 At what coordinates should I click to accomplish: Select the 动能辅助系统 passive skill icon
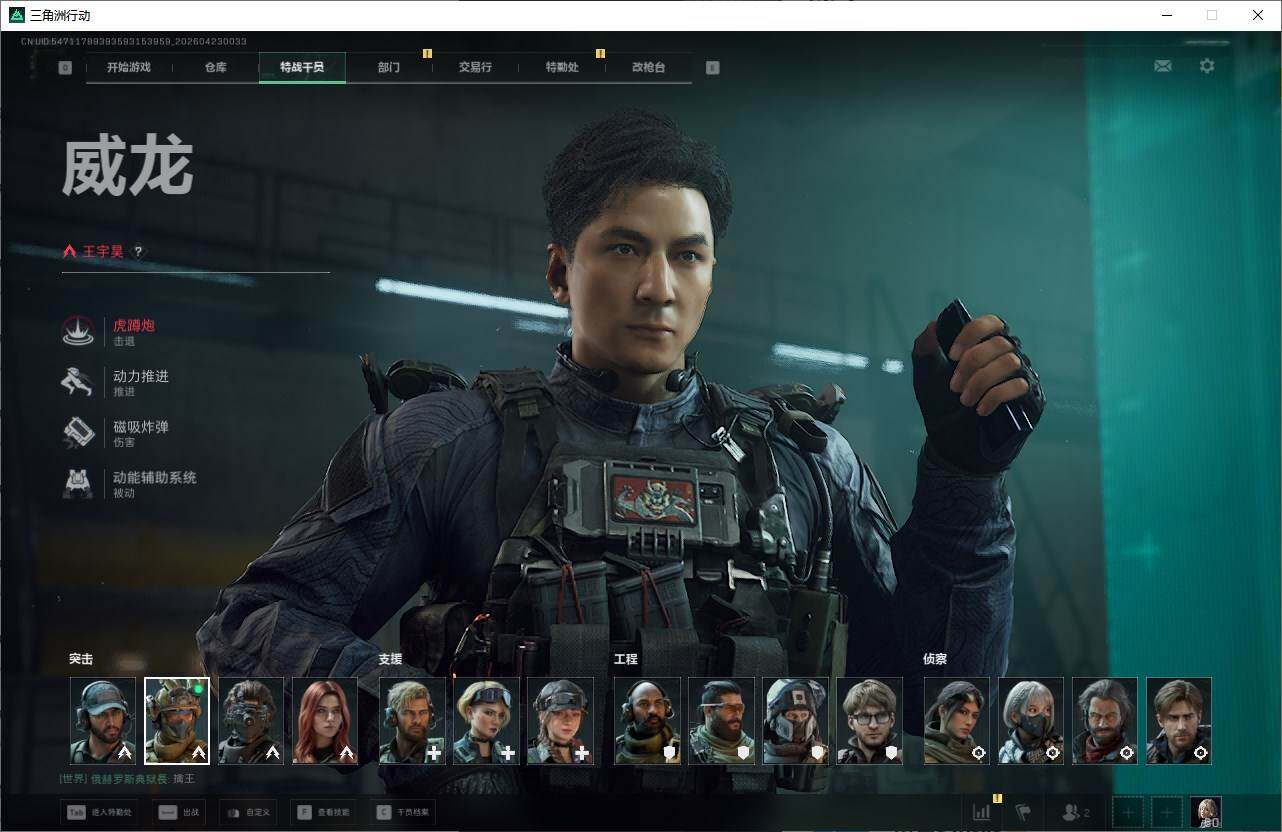tap(78, 483)
